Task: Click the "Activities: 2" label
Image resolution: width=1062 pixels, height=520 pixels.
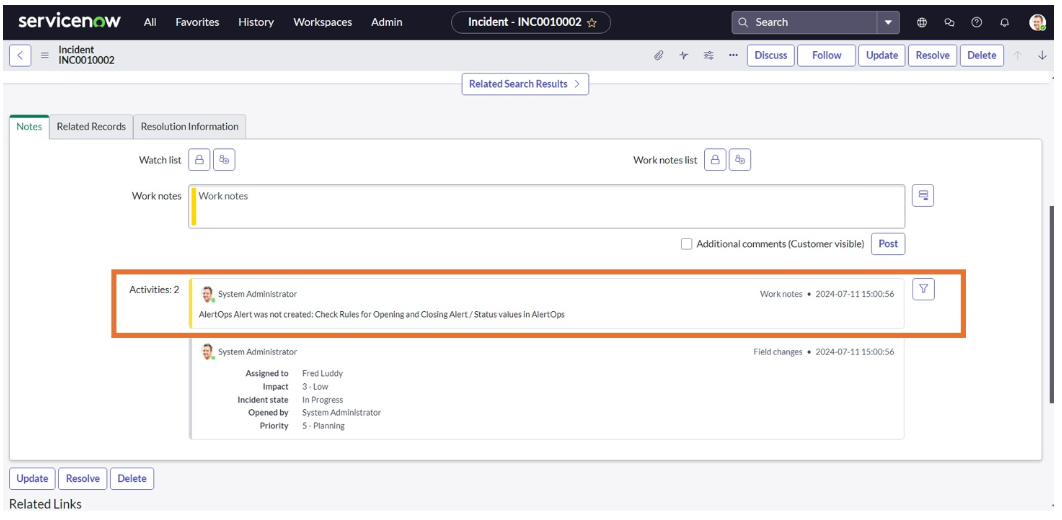Action: [x=154, y=289]
